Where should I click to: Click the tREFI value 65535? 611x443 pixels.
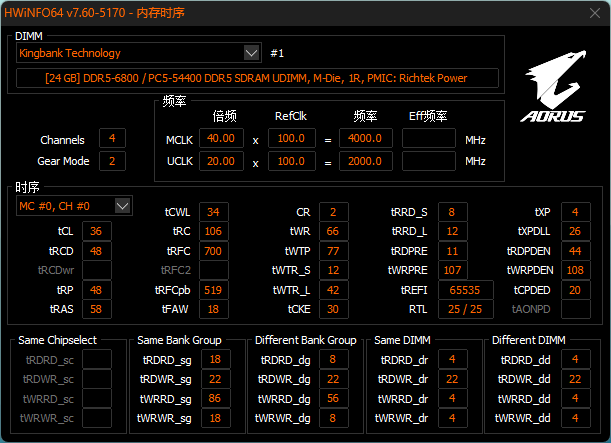466,290
